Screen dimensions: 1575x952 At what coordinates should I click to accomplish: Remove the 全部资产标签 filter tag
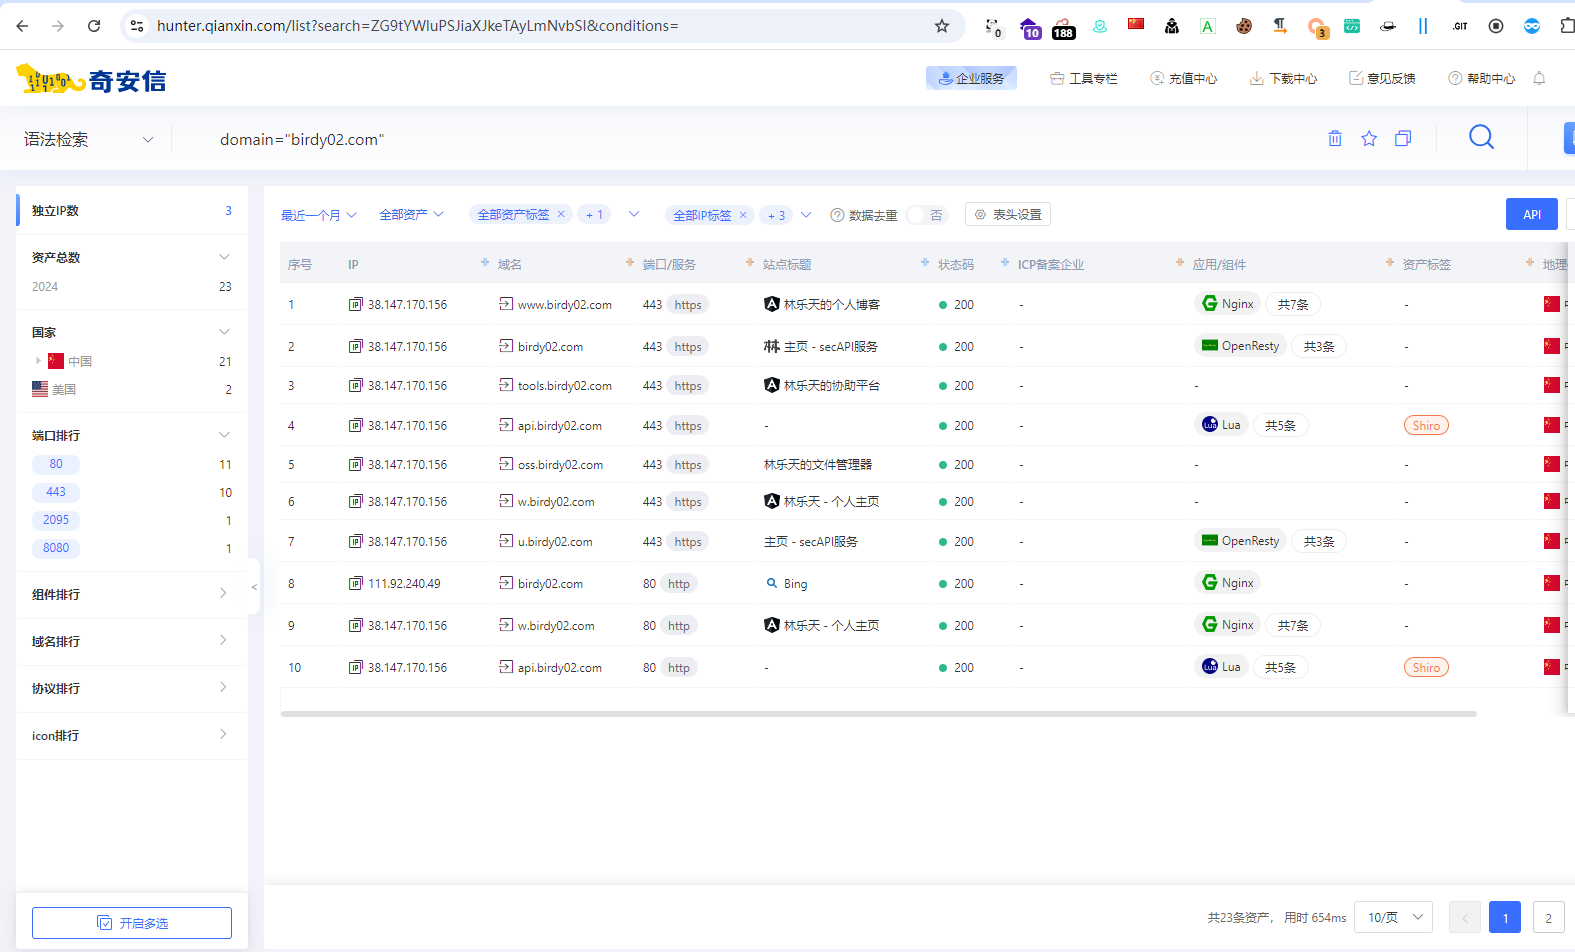coord(561,214)
